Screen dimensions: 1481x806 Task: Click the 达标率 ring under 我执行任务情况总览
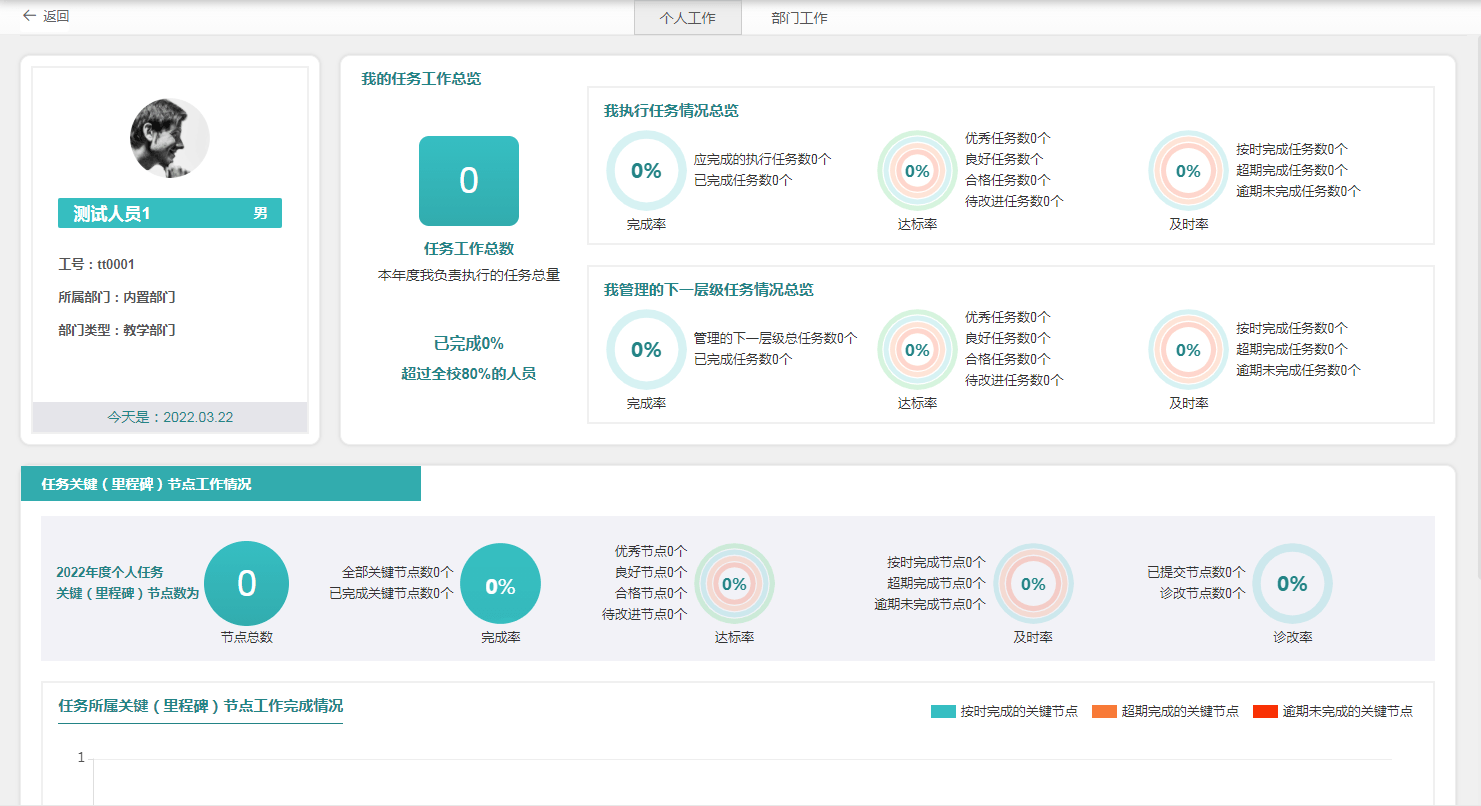pyautogui.click(x=917, y=171)
